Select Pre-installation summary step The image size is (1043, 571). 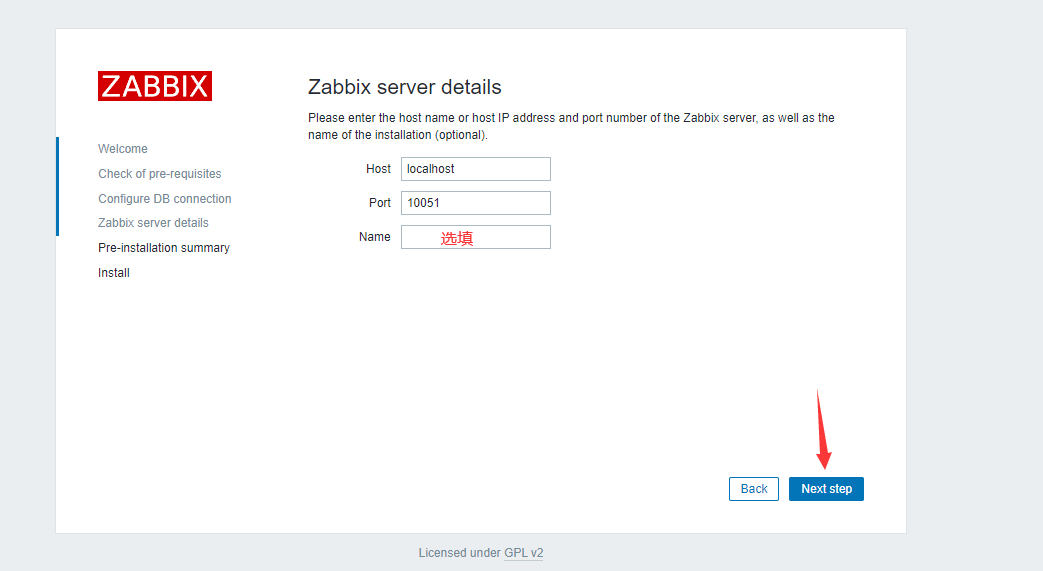click(x=164, y=248)
